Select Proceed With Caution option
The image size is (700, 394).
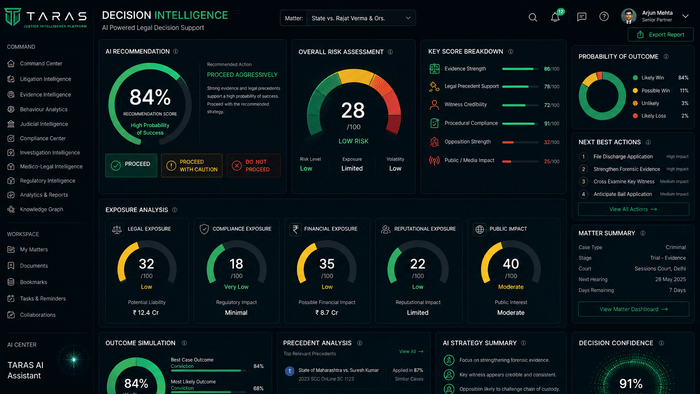click(192, 165)
